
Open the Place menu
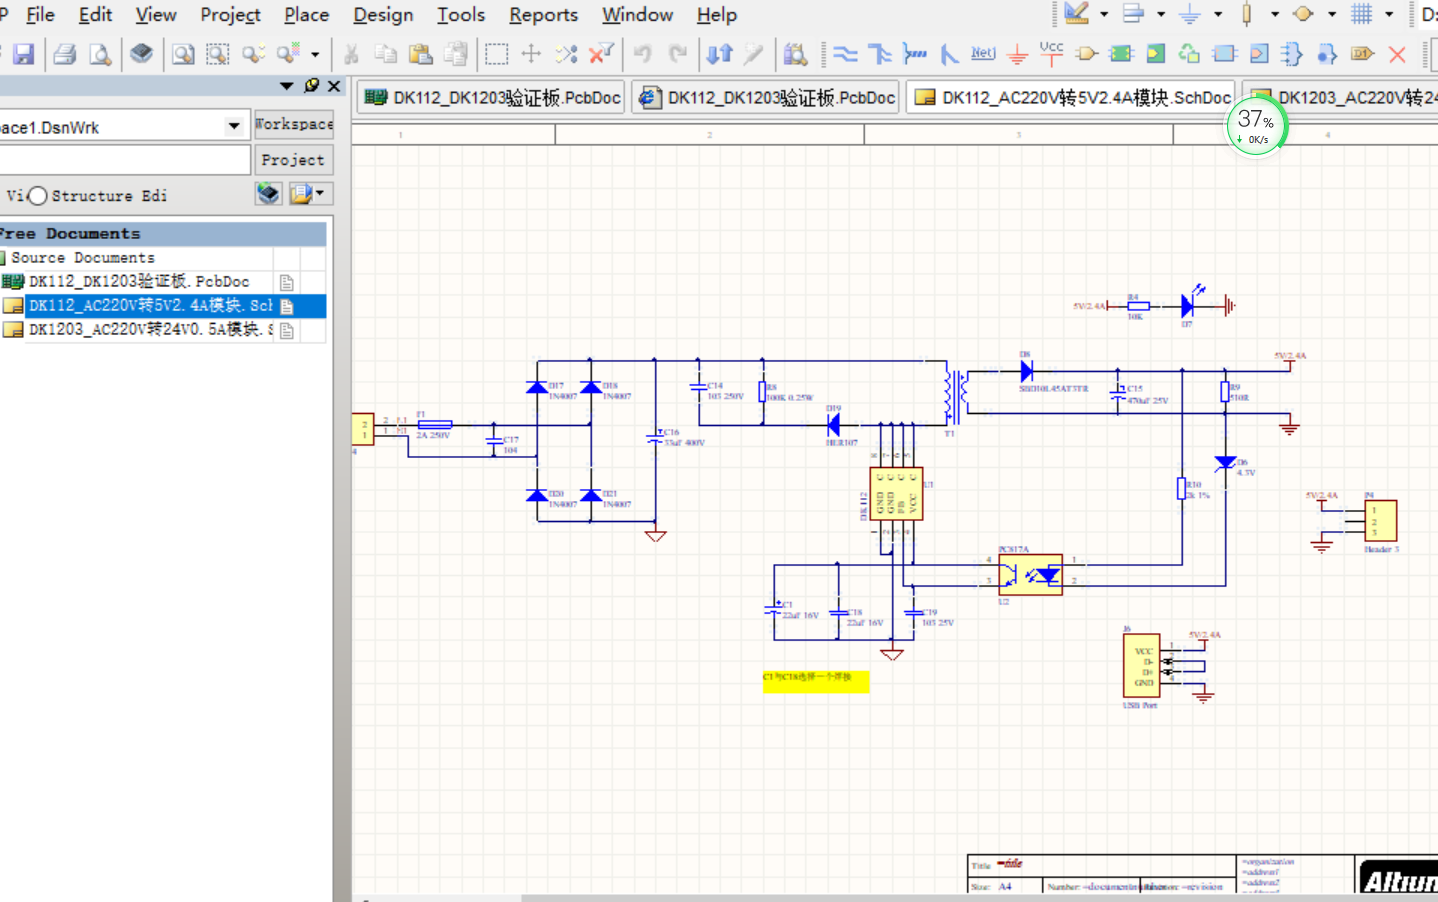(306, 15)
